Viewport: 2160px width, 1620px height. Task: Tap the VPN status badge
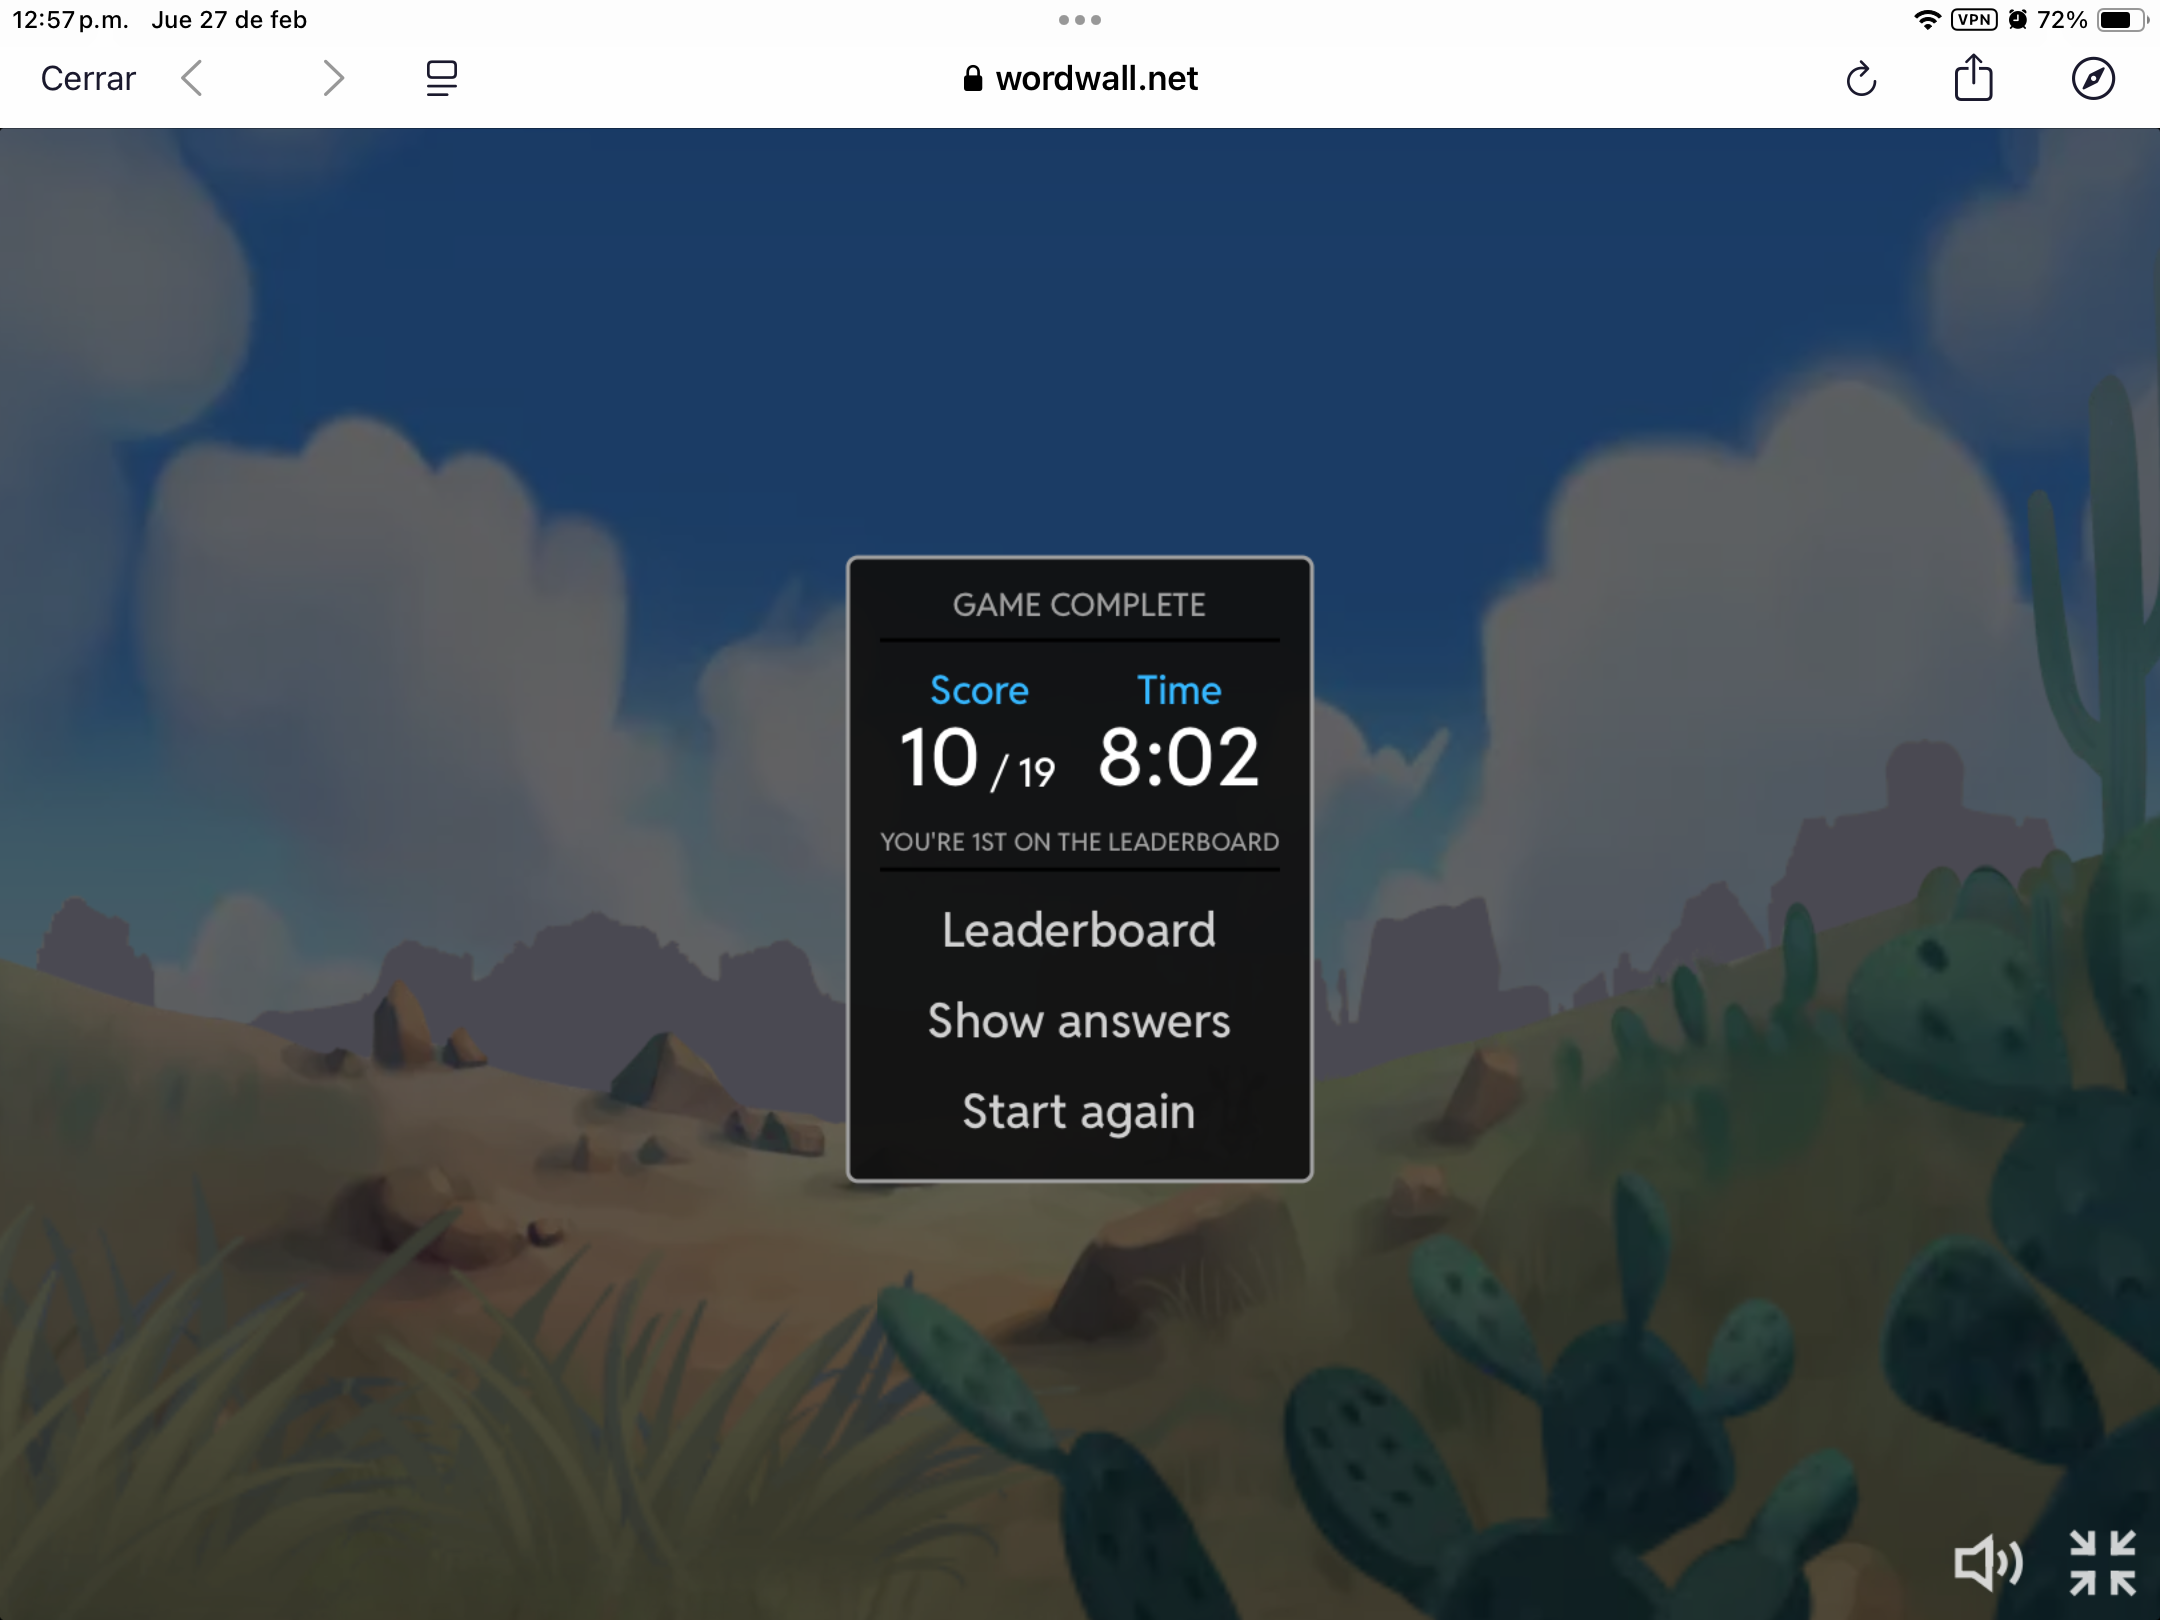[x=1974, y=20]
